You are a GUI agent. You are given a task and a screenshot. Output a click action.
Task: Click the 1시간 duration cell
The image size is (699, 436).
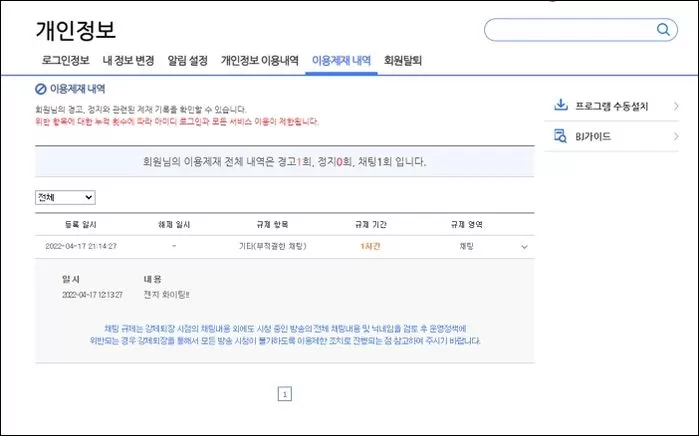[370, 246]
